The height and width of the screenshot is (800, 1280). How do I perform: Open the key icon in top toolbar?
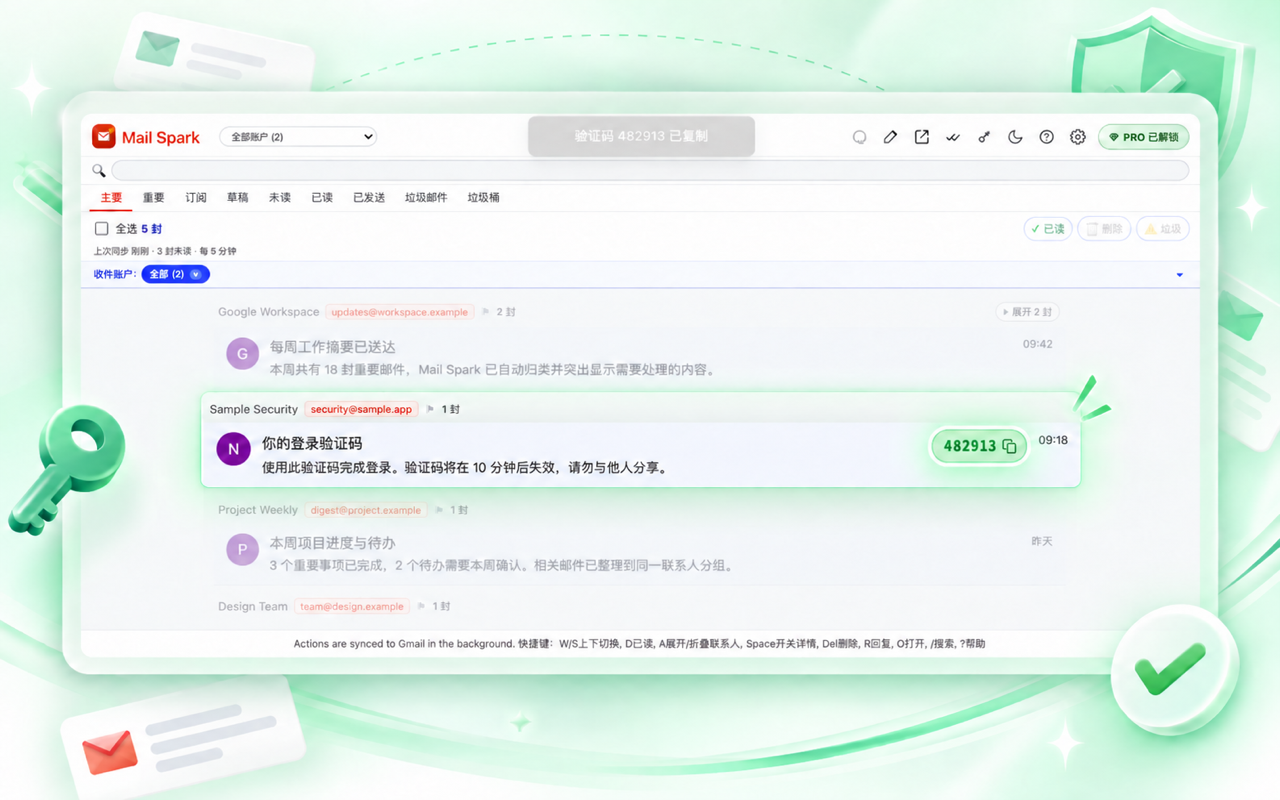984,137
